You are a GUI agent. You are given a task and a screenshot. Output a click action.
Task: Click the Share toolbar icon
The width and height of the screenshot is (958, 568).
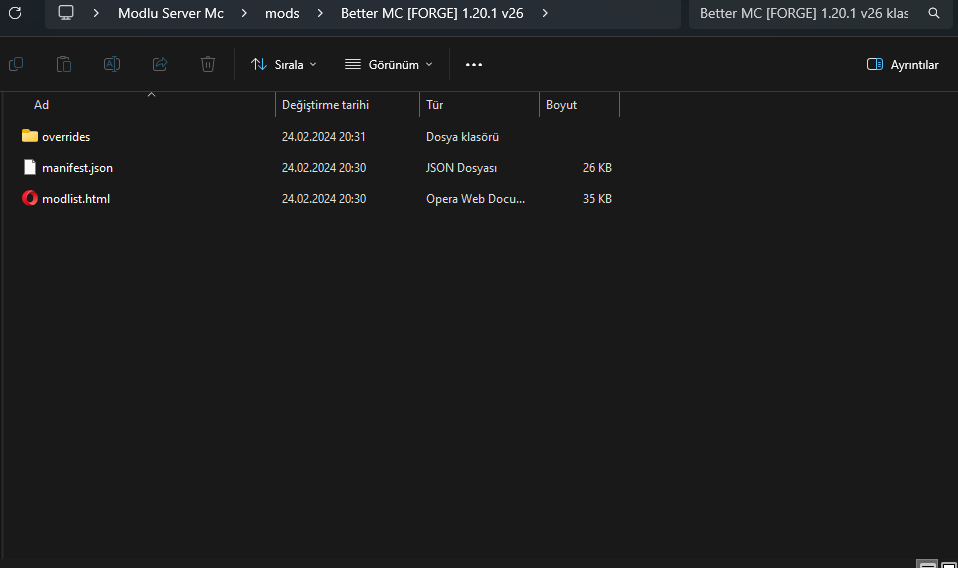(160, 64)
